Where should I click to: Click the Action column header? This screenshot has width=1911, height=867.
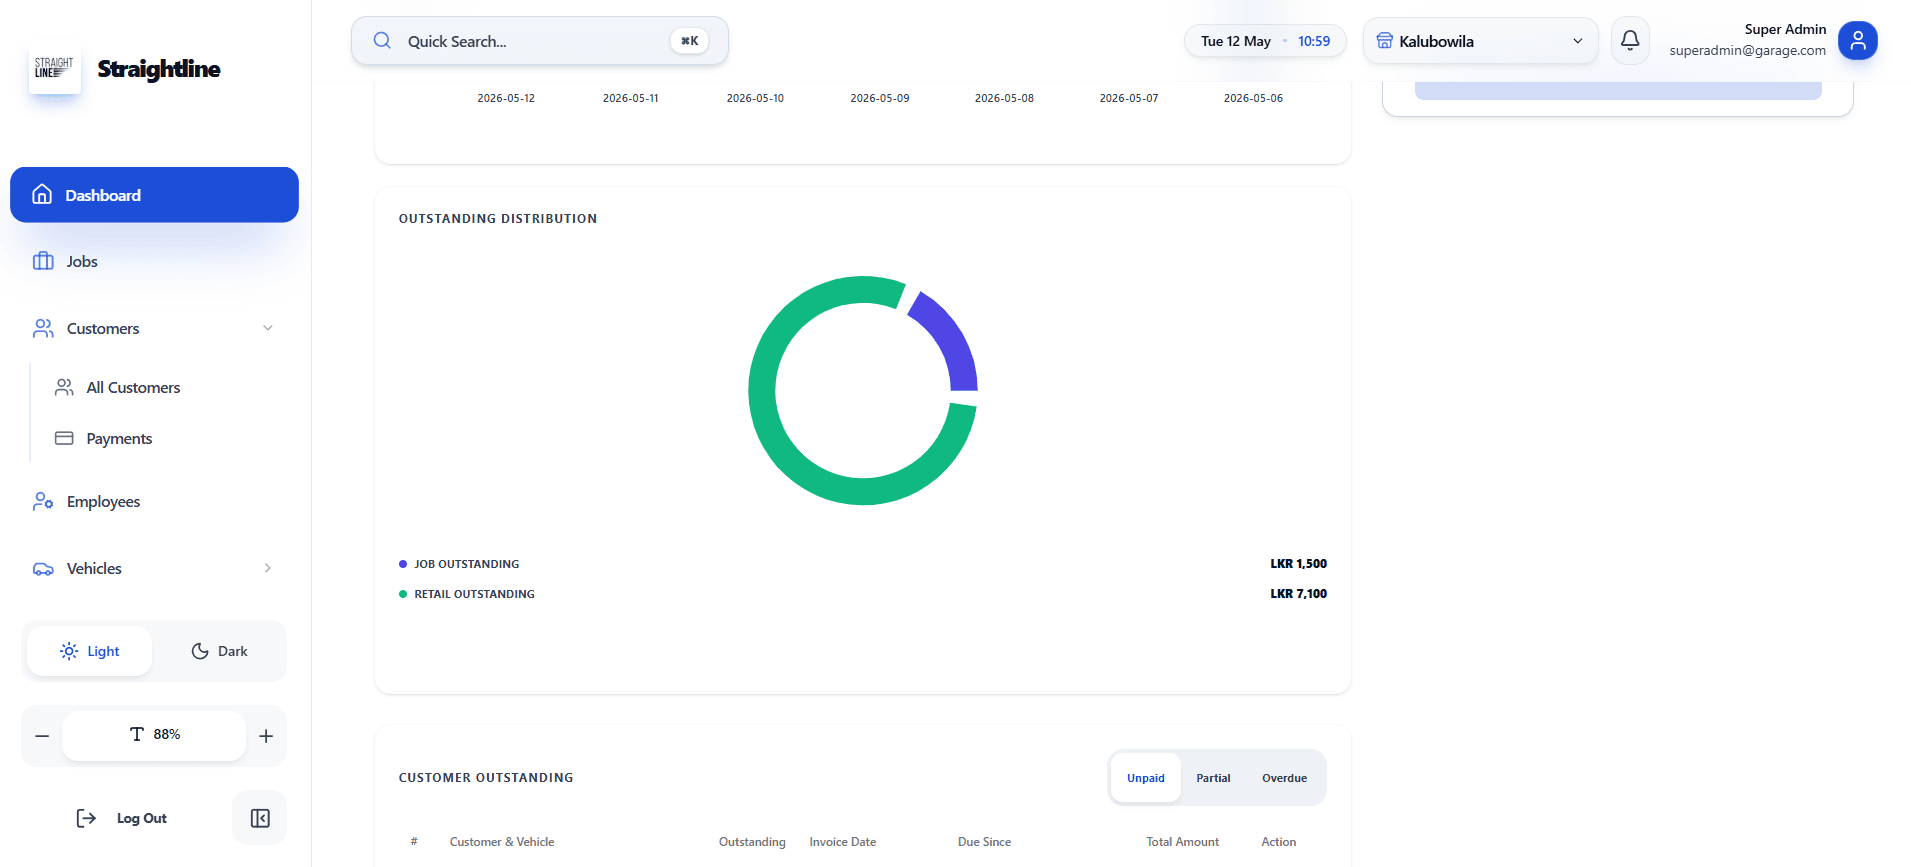(1278, 842)
